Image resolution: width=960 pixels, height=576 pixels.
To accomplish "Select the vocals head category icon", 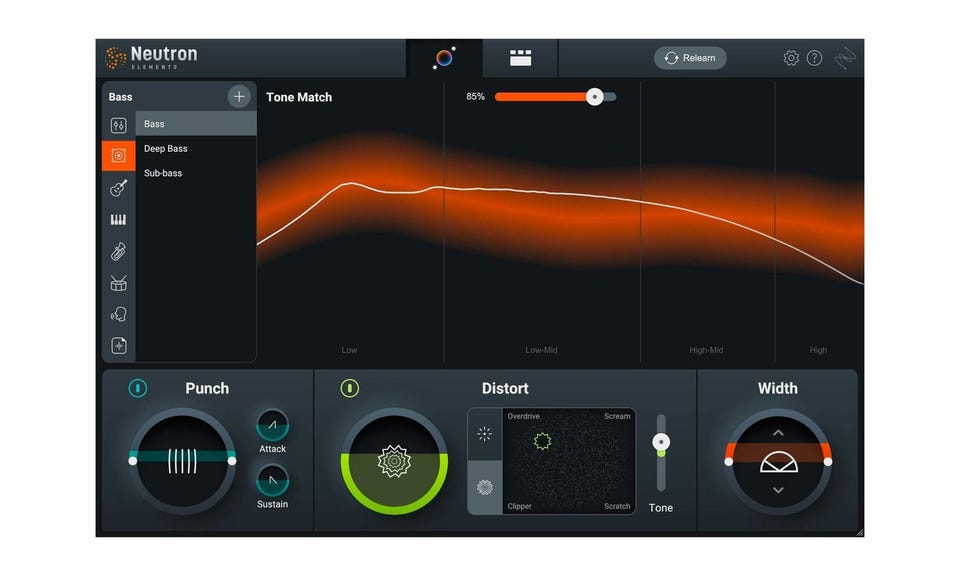I will [118, 315].
